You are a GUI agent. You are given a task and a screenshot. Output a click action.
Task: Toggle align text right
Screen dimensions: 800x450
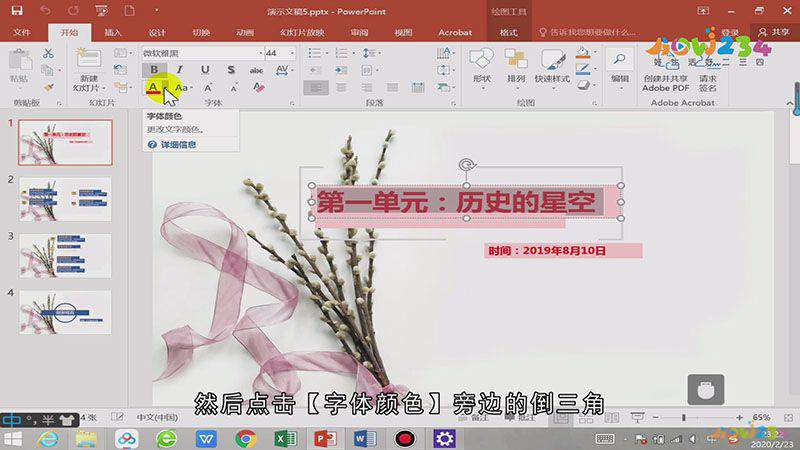click(367, 88)
